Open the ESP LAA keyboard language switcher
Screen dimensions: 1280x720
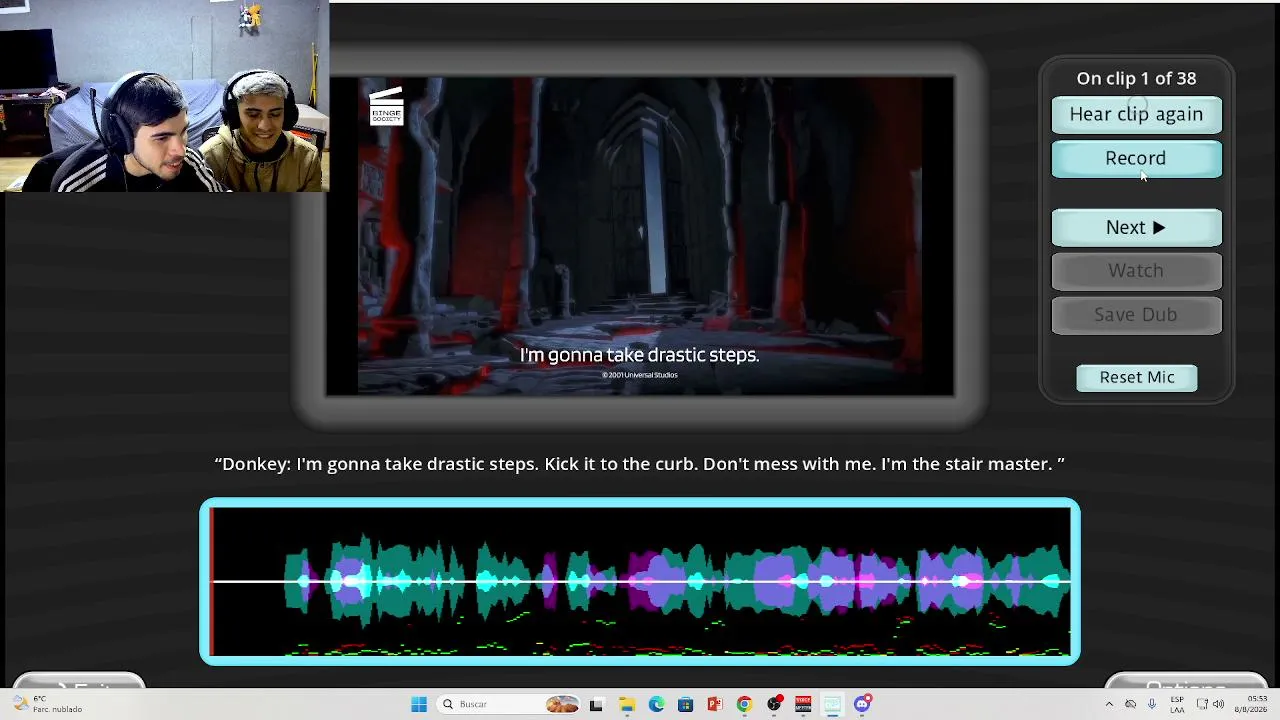(1177, 704)
